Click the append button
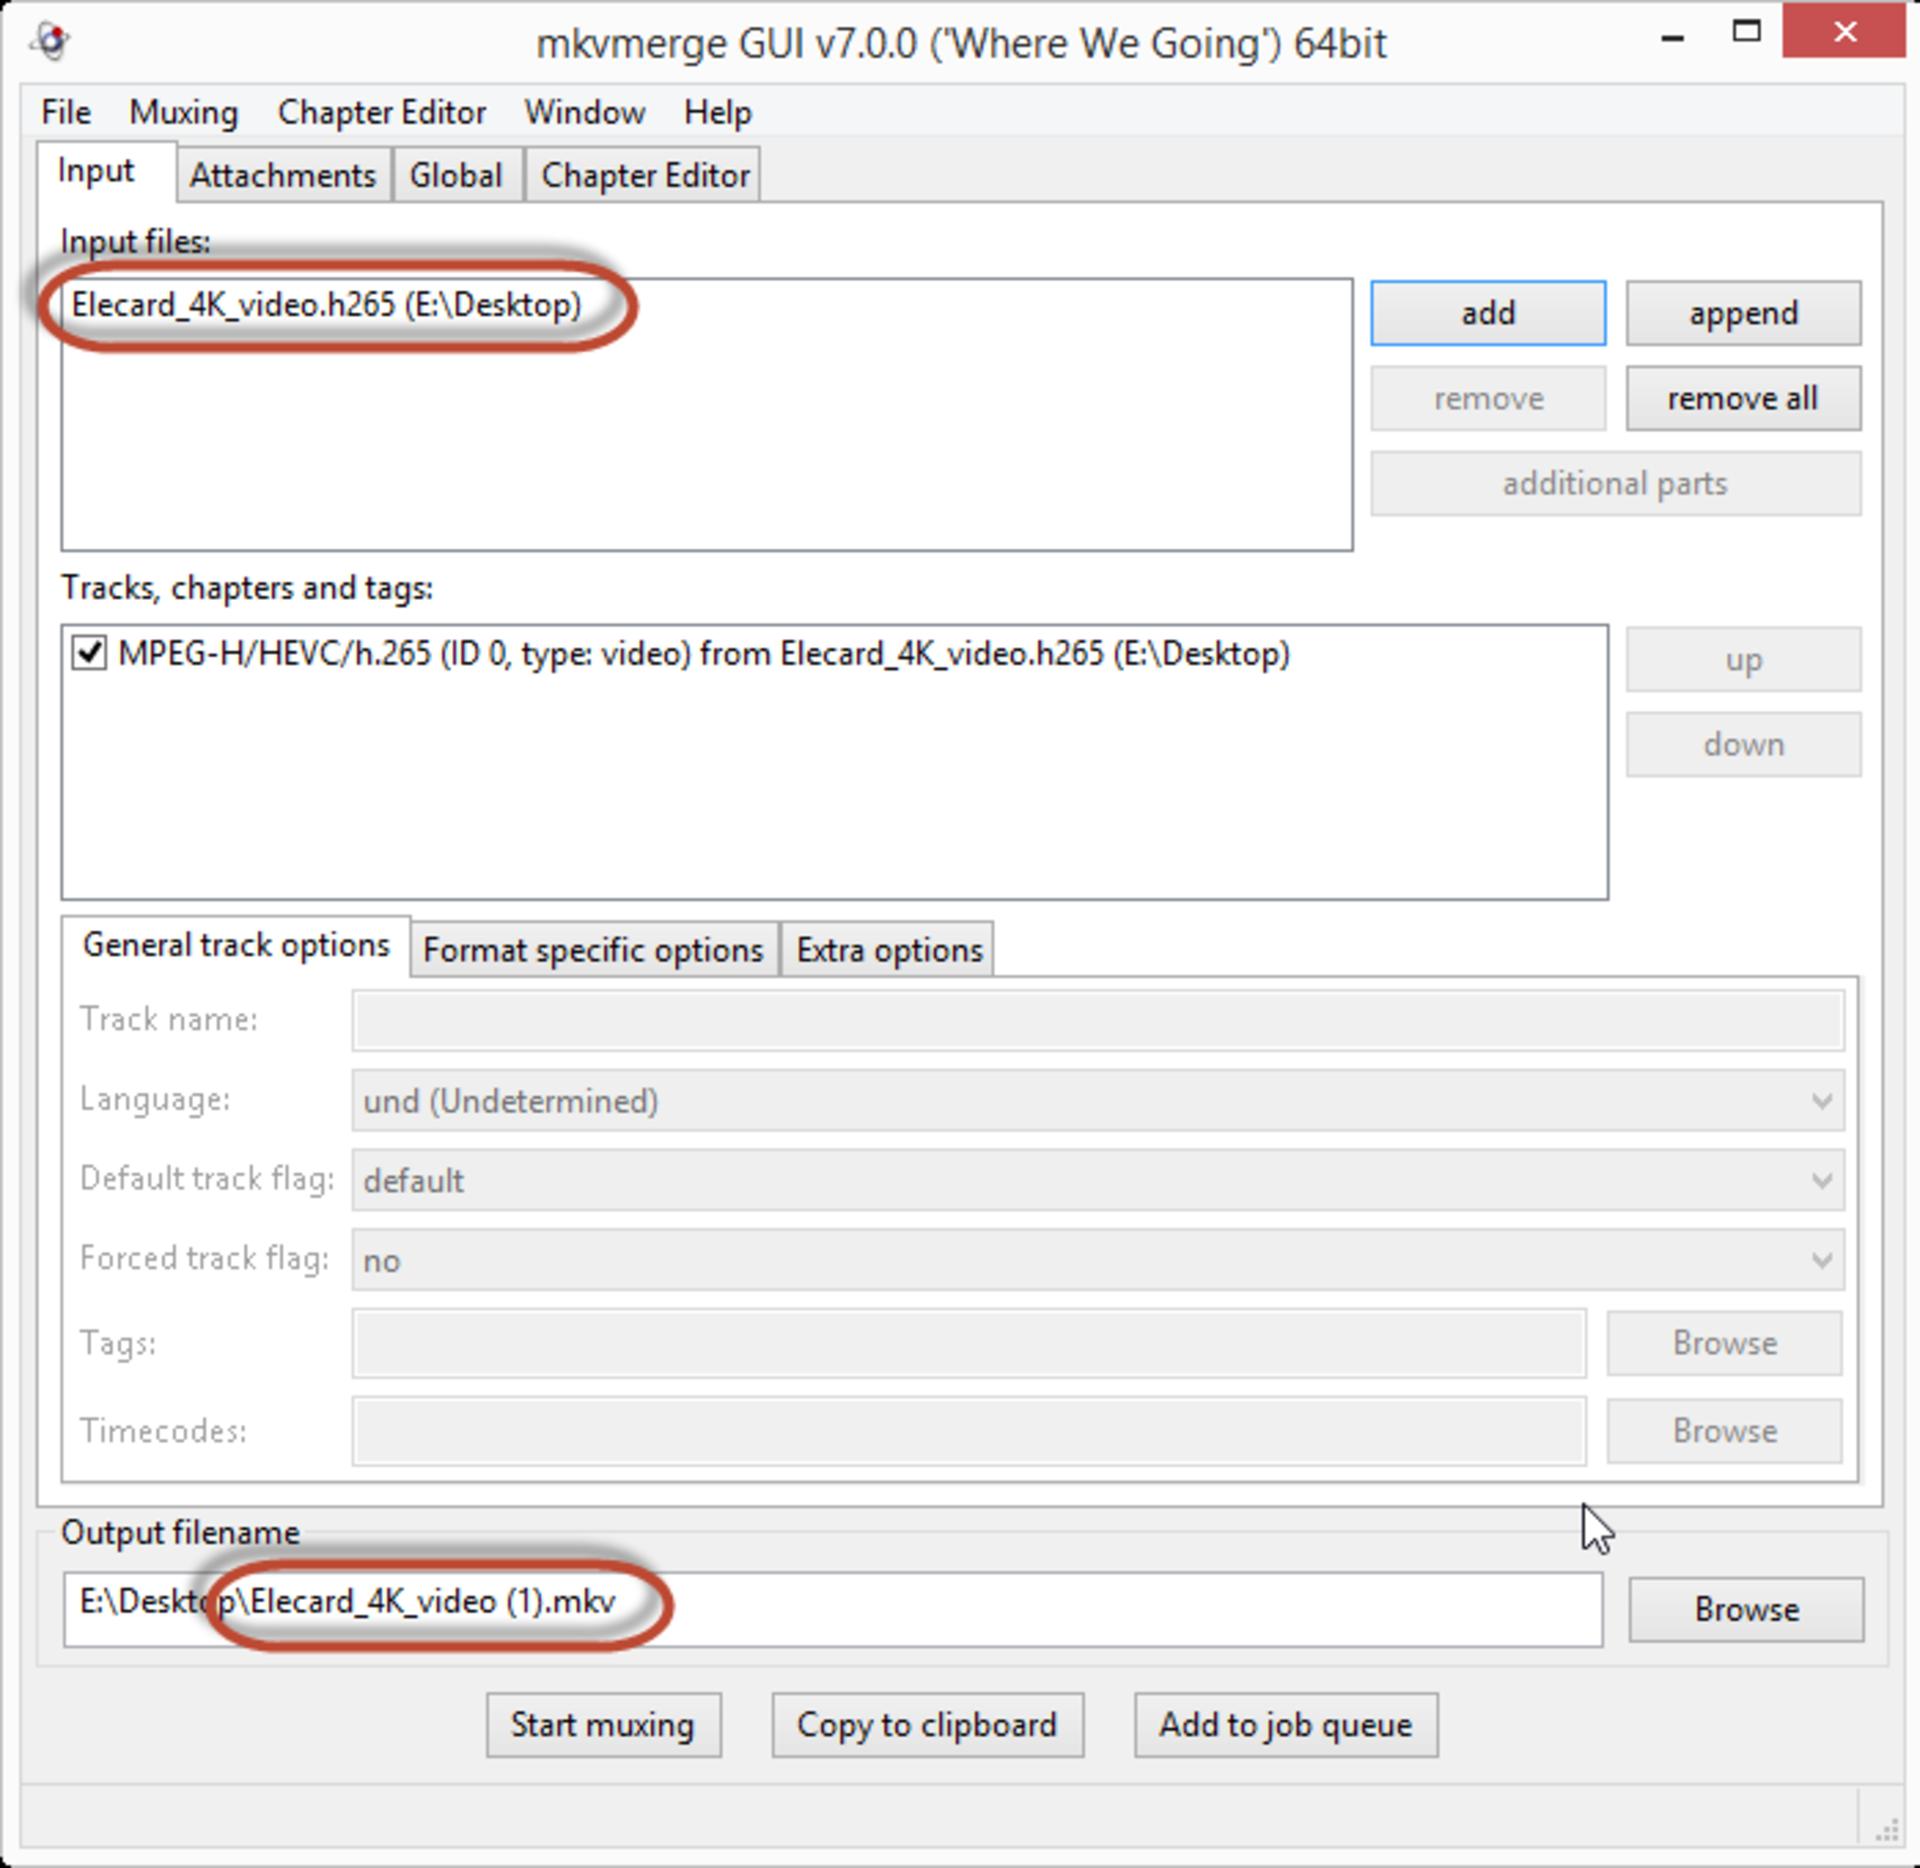 (1743, 313)
